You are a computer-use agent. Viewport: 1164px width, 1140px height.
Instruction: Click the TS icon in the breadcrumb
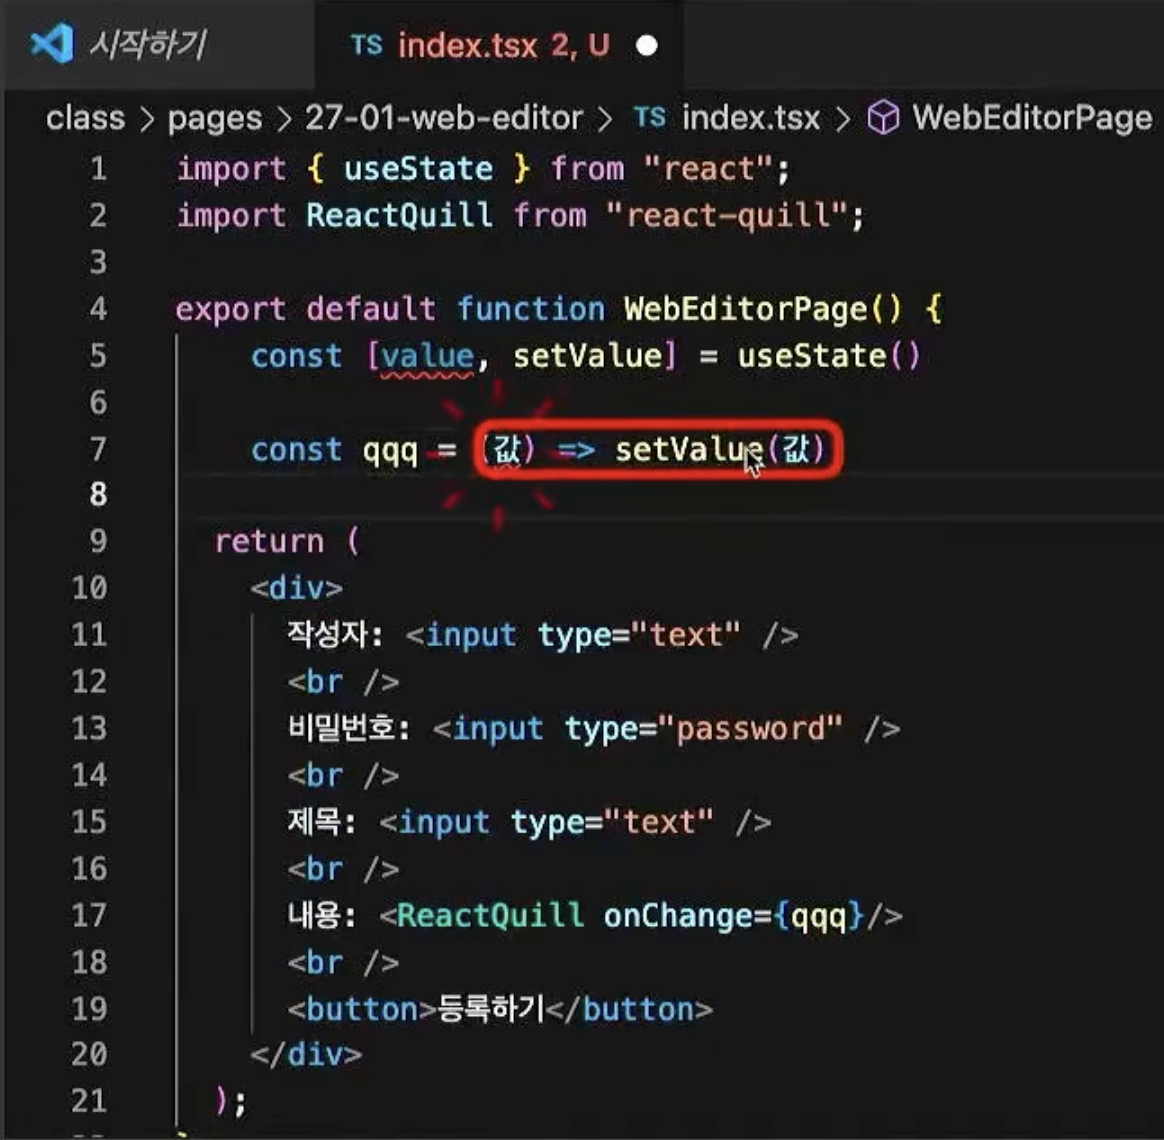[650, 117]
